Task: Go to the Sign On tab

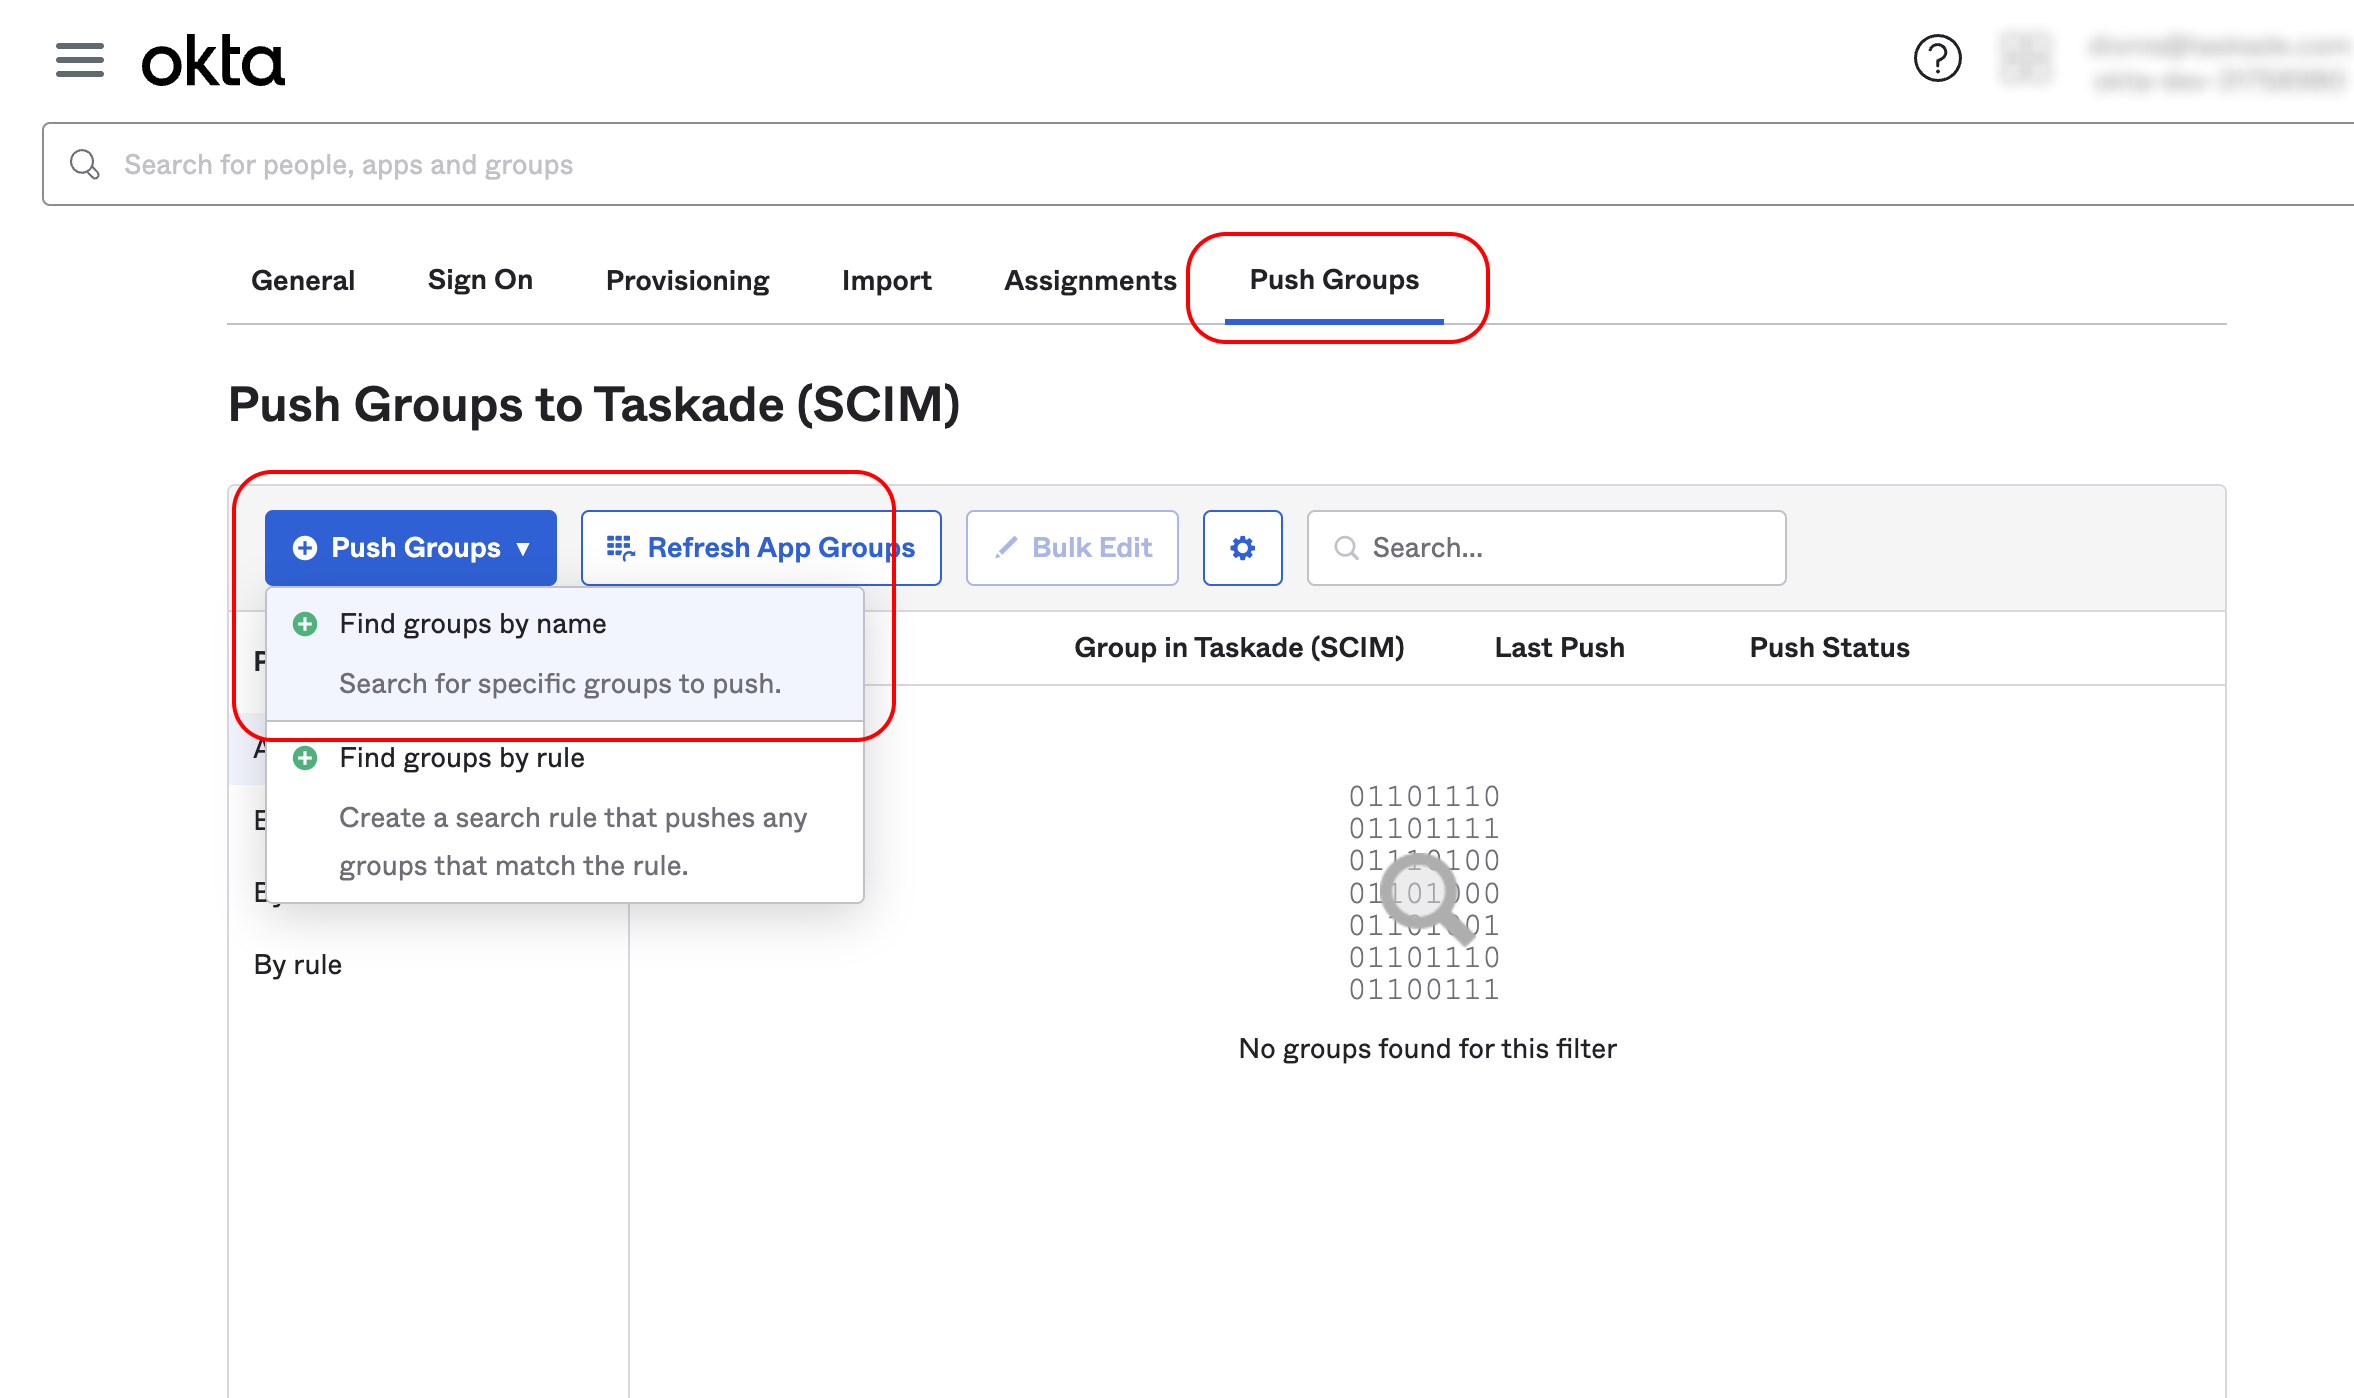Action: 480,280
